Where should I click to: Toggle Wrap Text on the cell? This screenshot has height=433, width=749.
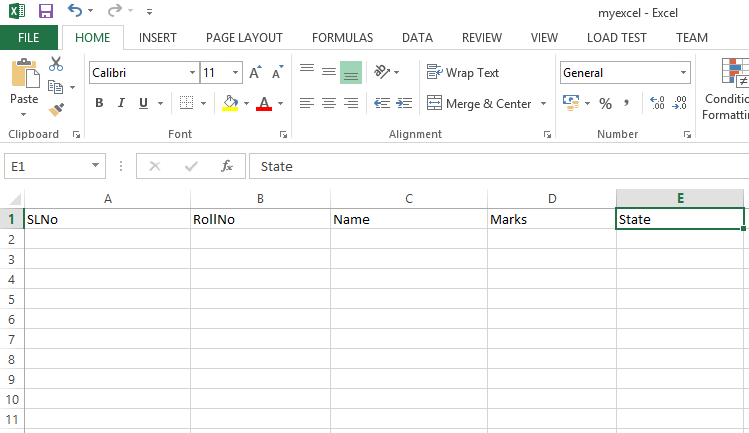tap(463, 73)
